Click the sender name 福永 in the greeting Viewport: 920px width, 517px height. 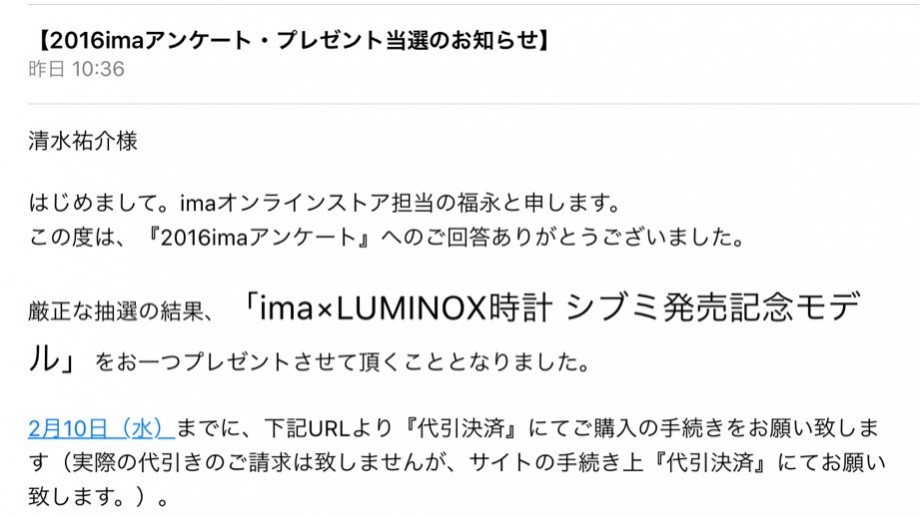point(479,203)
